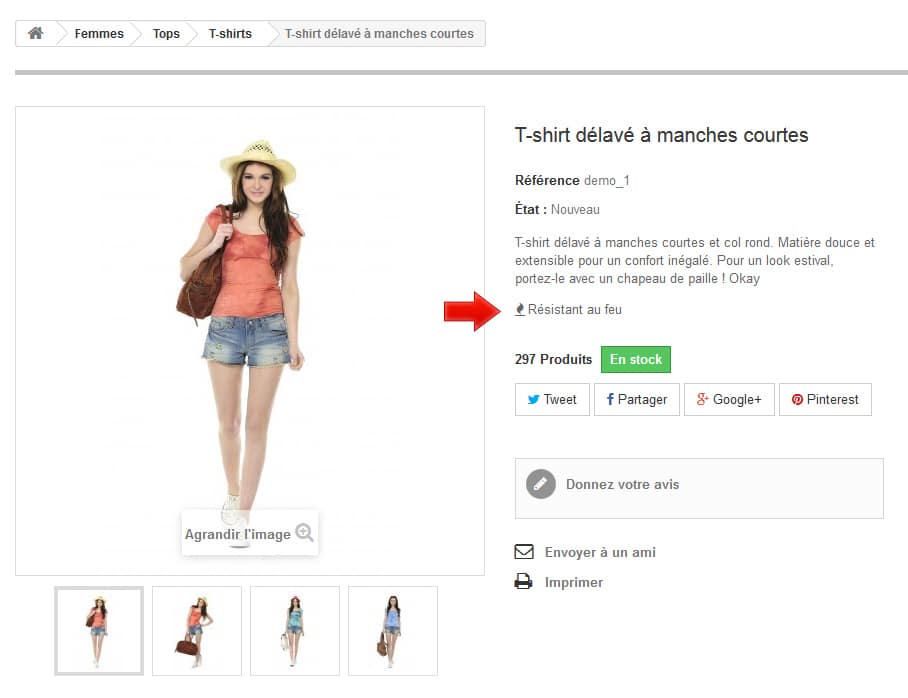The width and height of the screenshot is (908, 698).
Task: Select fourth thumbnail with blue top, no hat
Action: click(x=393, y=631)
